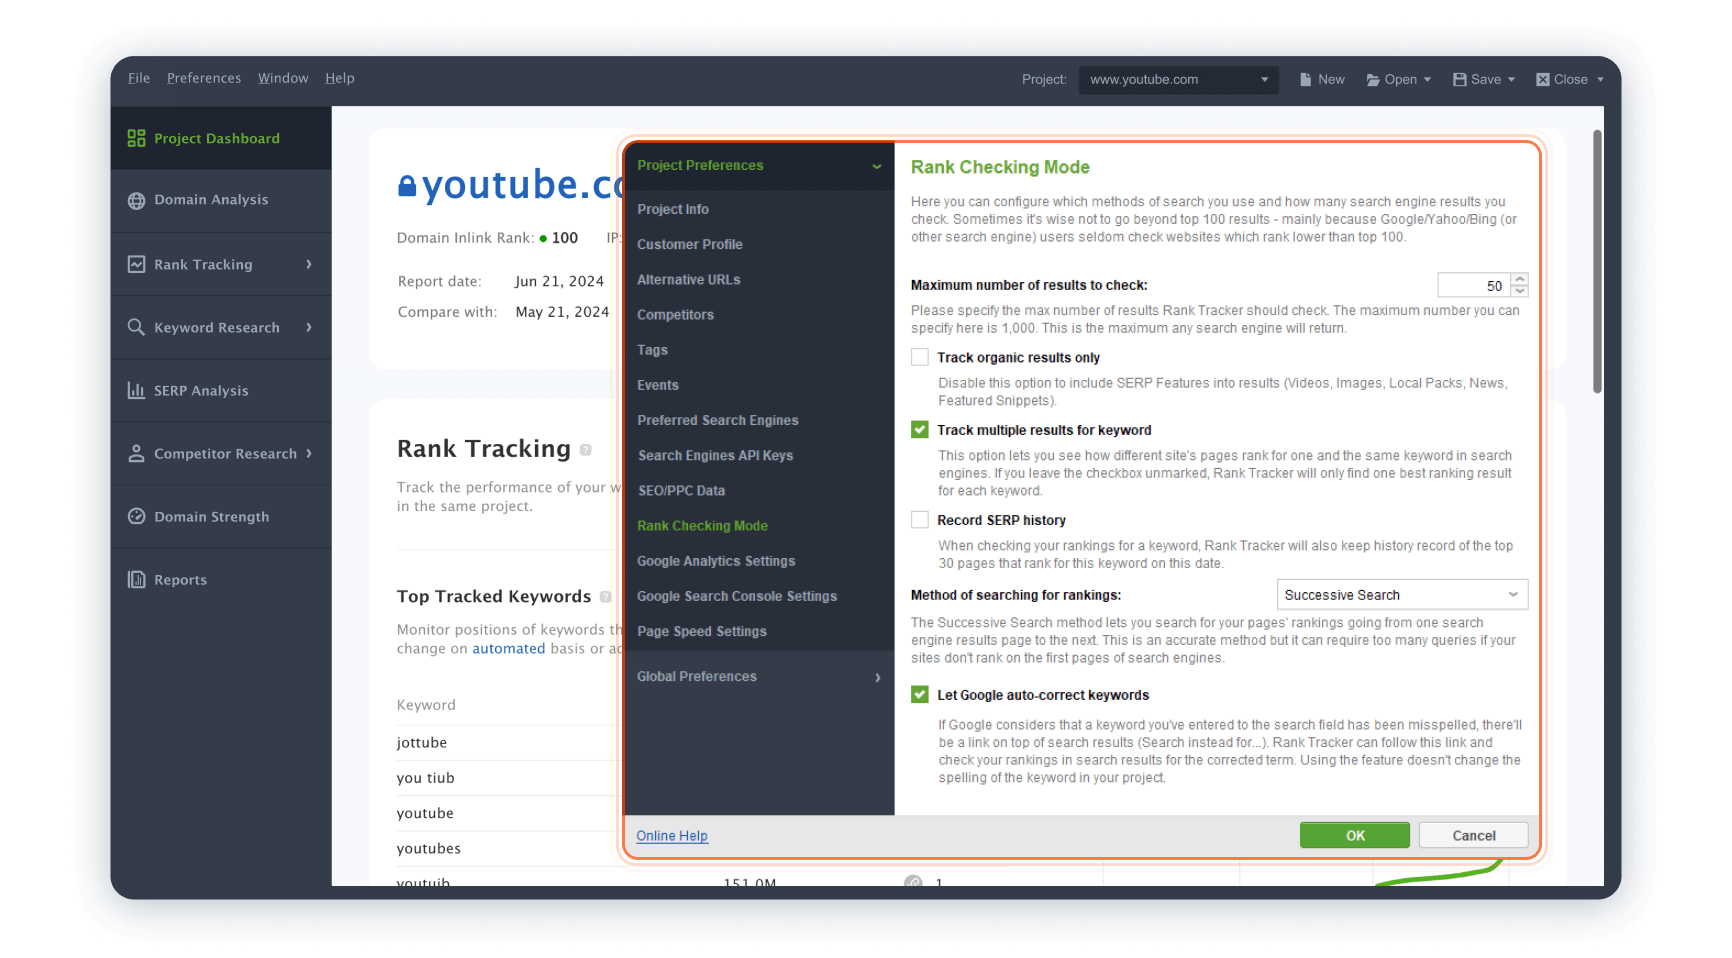The image size is (1732, 958).
Task: Click the main window vertical scrollbar
Action: [x=1598, y=261]
